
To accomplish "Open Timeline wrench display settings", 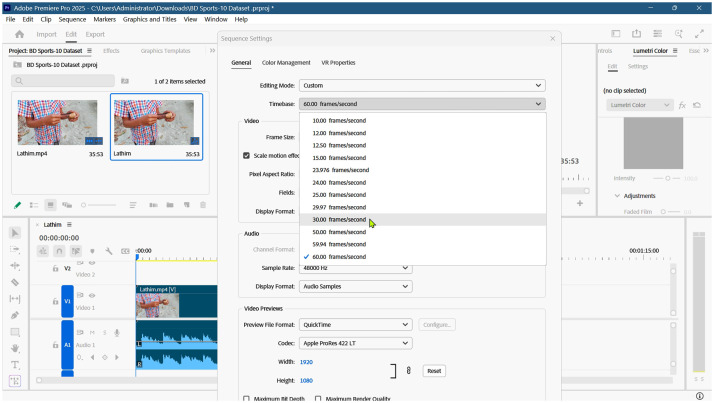I will click(108, 251).
